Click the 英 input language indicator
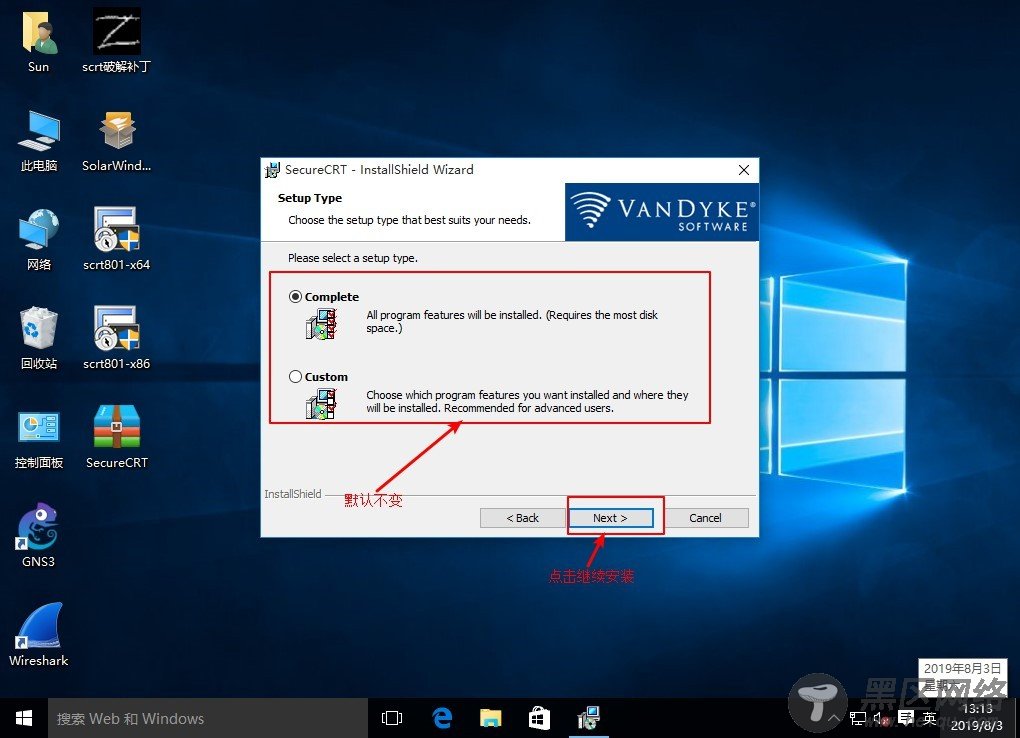The image size is (1020, 738). coord(930,718)
